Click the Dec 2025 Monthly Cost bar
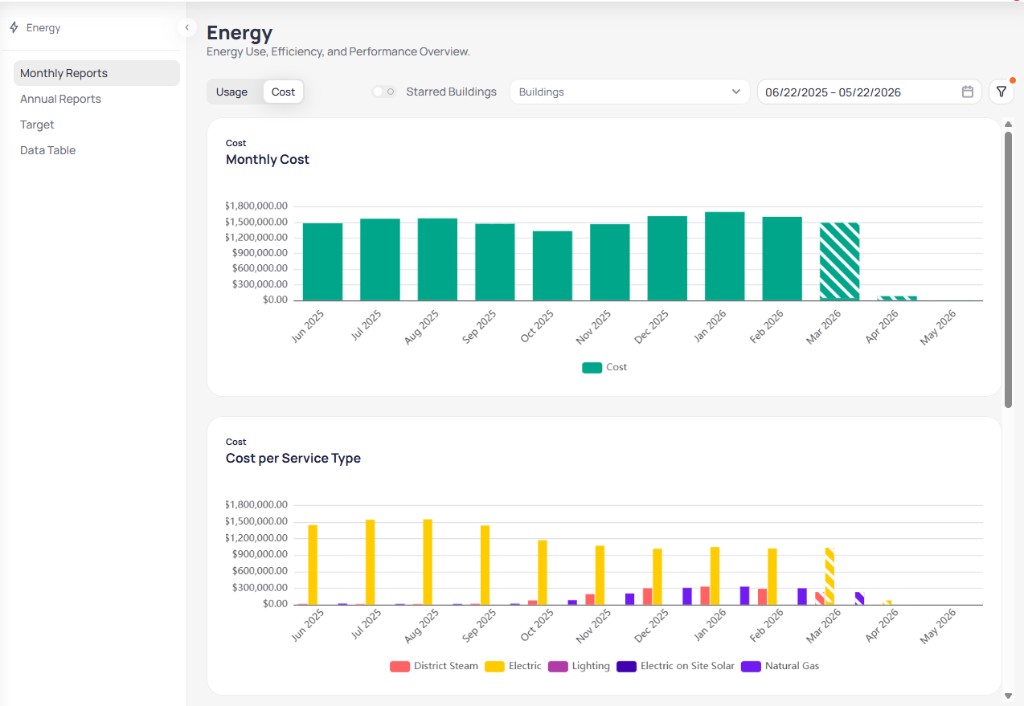Viewport: 1024px width, 706px height. point(667,258)
